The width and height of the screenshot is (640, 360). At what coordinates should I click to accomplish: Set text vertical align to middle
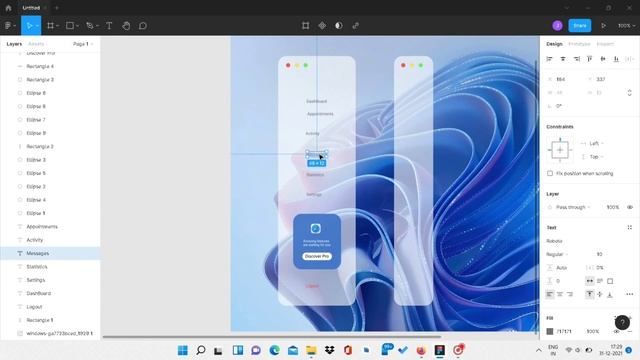tap(600, 294)
